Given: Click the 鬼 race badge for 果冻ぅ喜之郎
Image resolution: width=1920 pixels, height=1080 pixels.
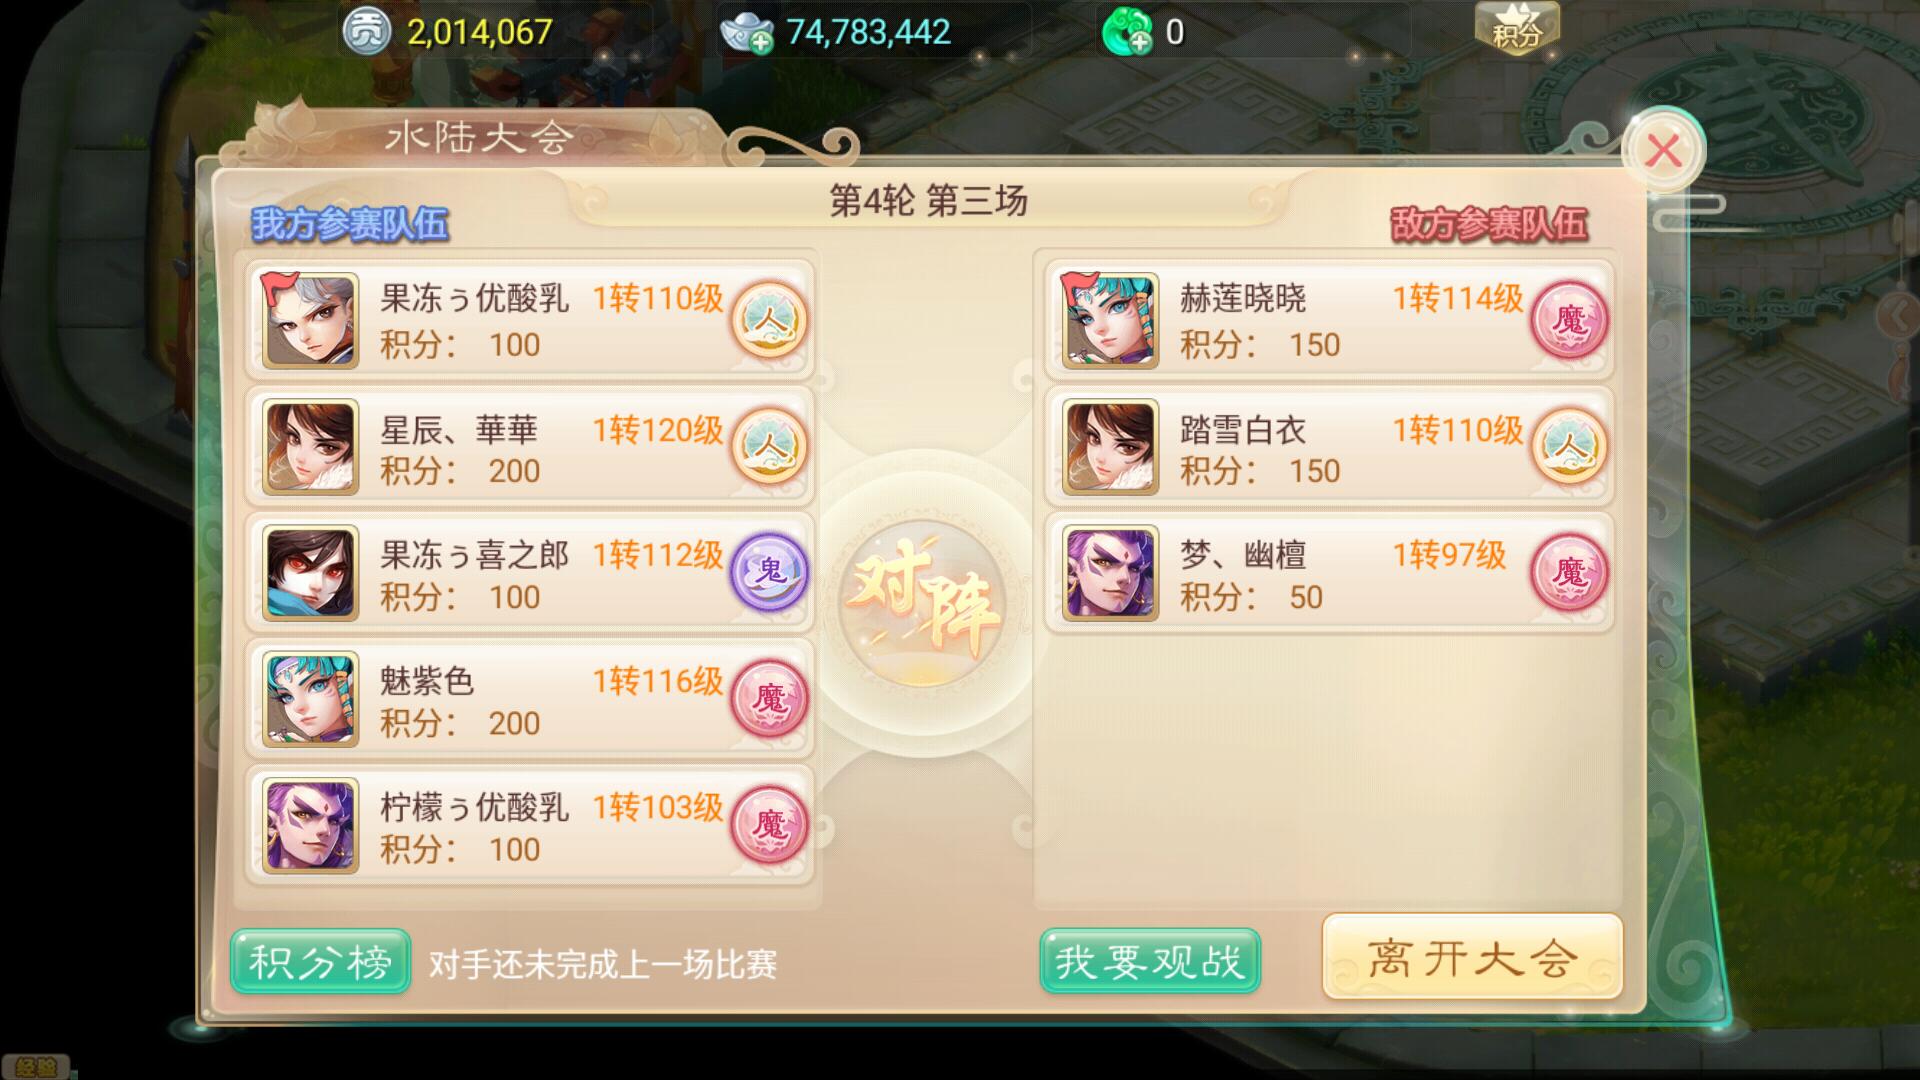Looking at the screenshot, I should tap(769, 572).
